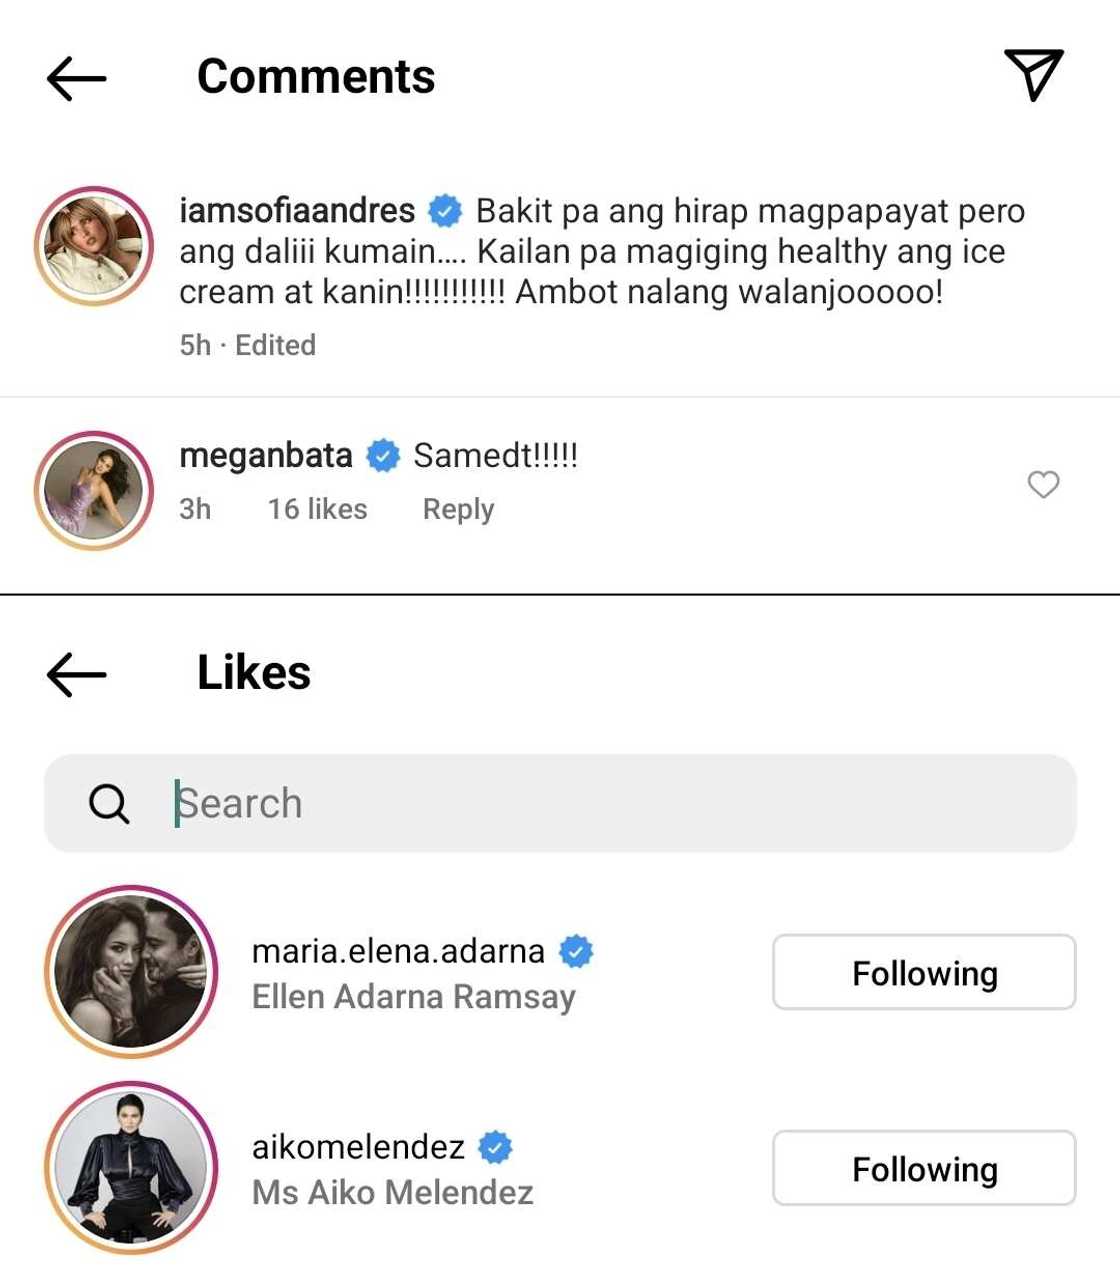Screen dimensions: 1120x1269
Task: View 16 likes on meganbata's comment
Action: (x=317, y=509)
